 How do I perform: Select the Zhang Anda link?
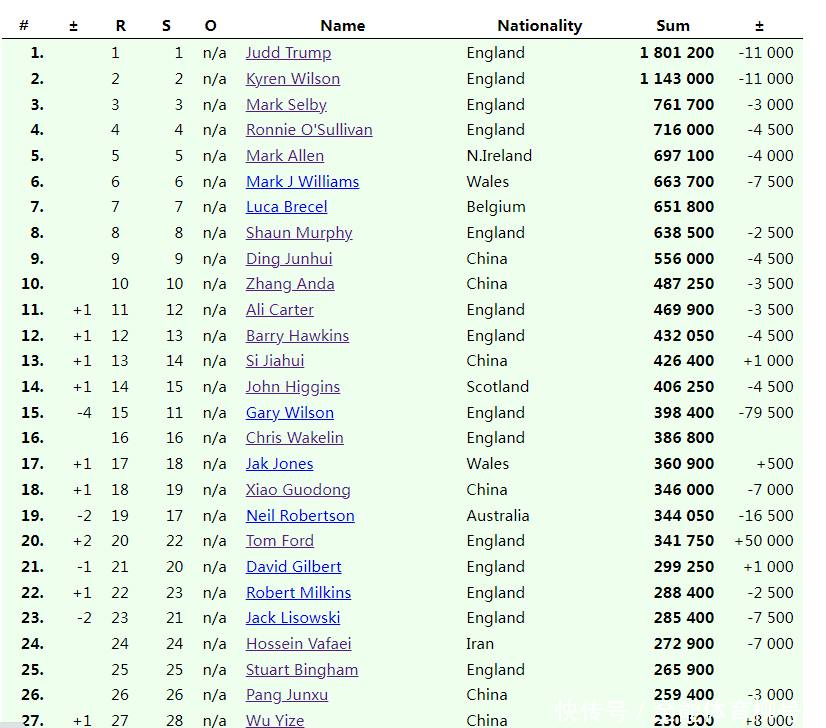pyautogui.click(x=290, y=284)
